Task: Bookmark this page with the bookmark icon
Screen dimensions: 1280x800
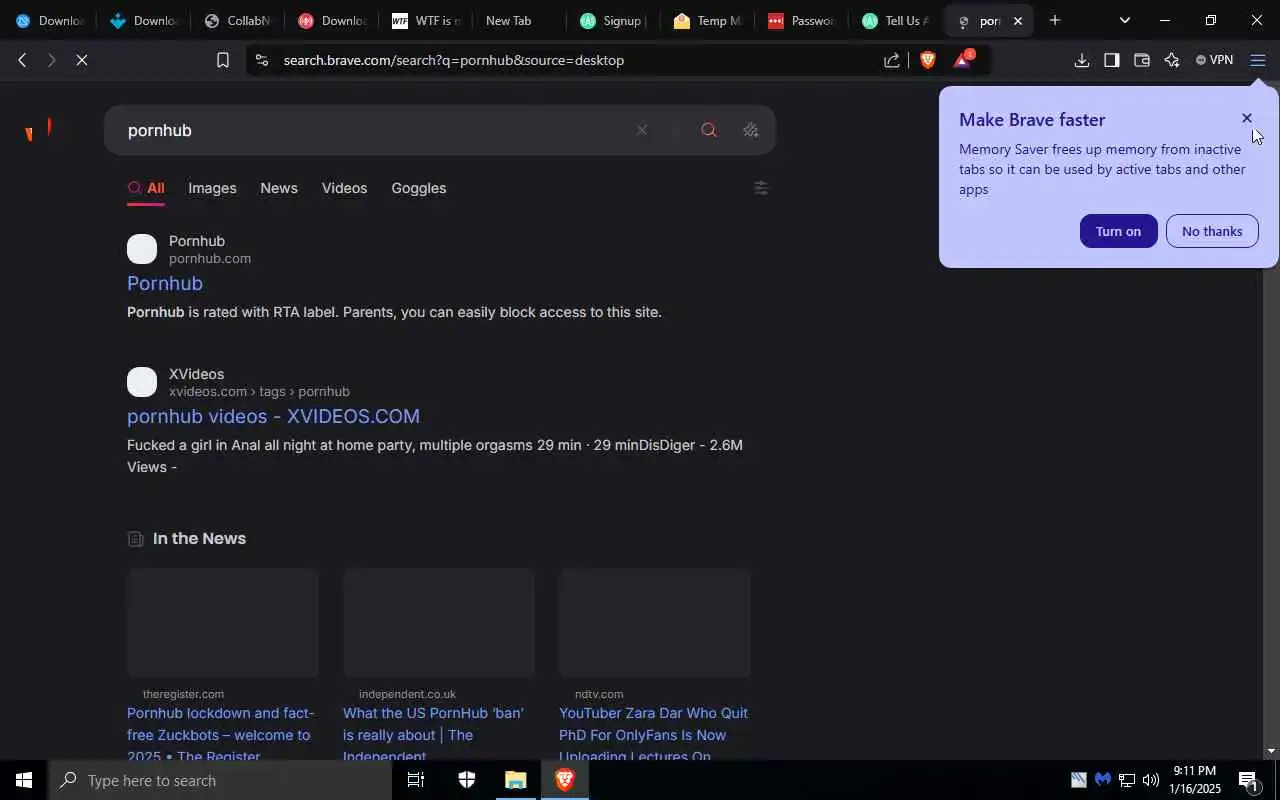Action: pyautogui.click(x=223, y=60)
